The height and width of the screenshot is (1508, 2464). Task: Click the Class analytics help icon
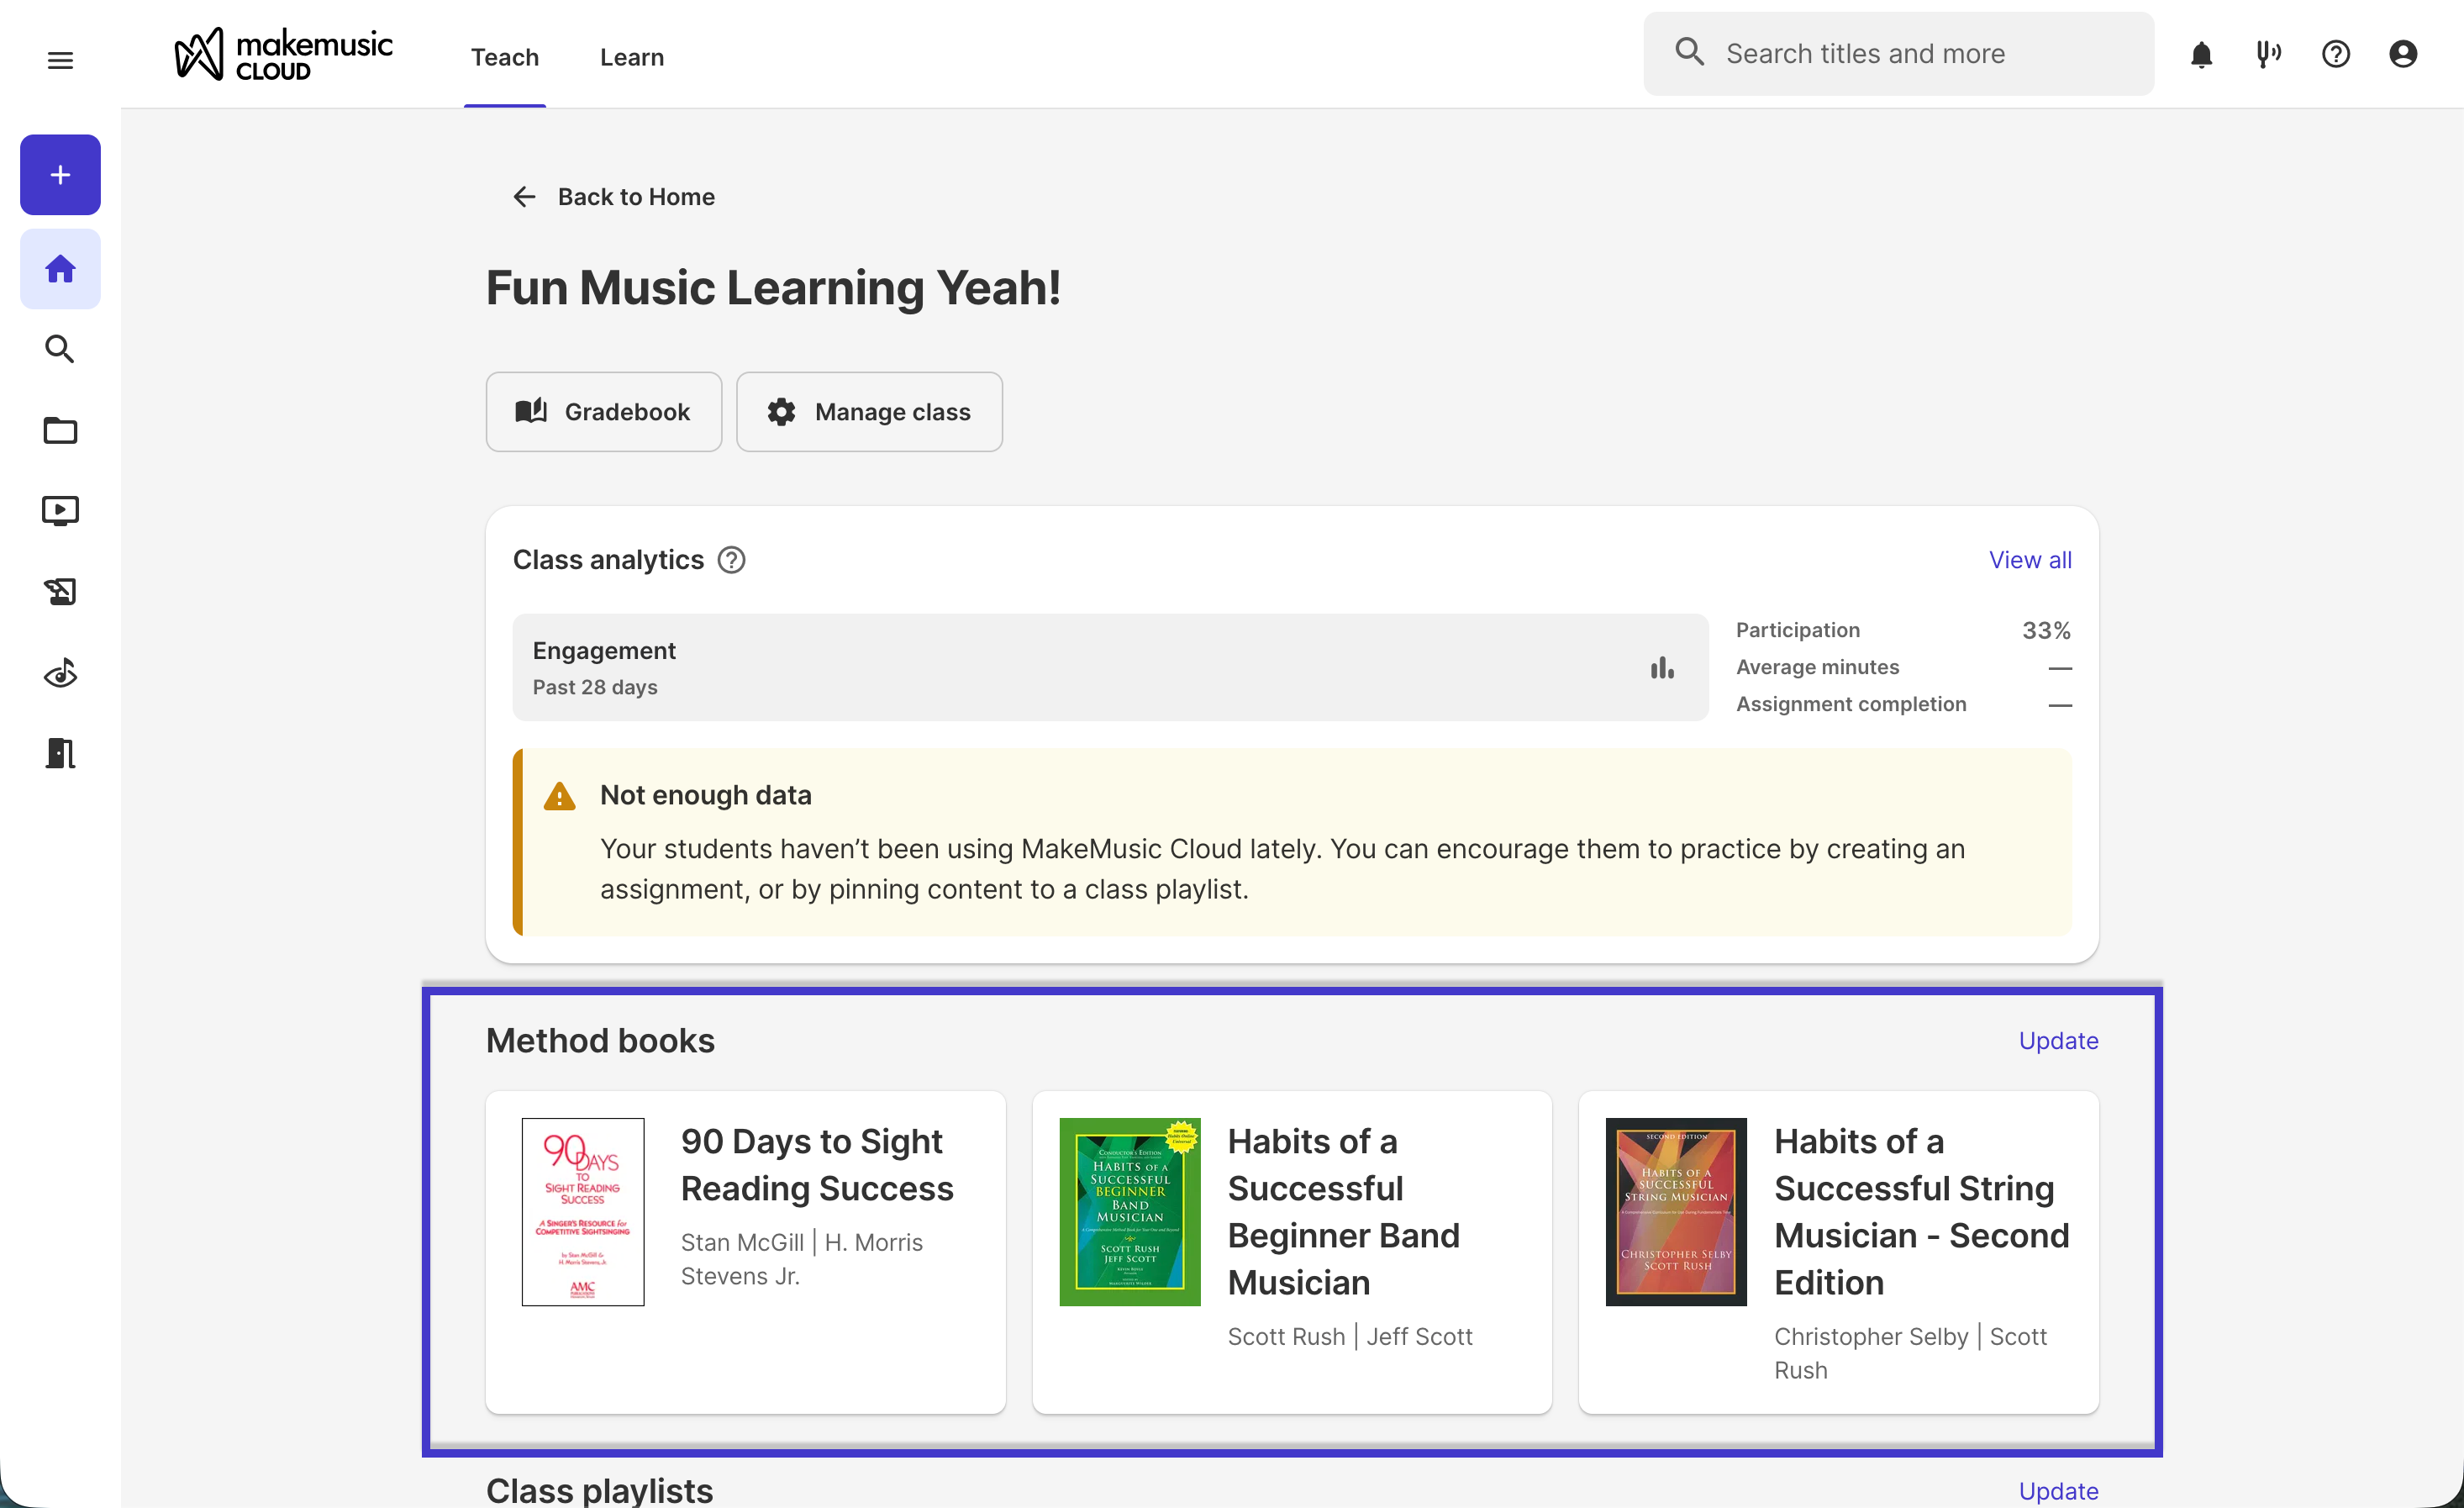[x=731, y=560]
